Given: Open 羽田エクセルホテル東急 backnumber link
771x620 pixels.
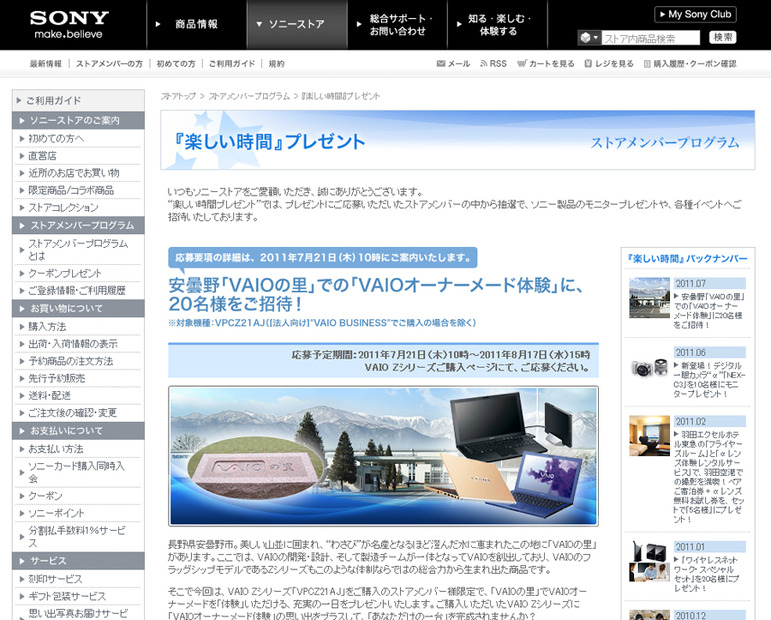Looking at the screenshot, I should pos(710,476).
